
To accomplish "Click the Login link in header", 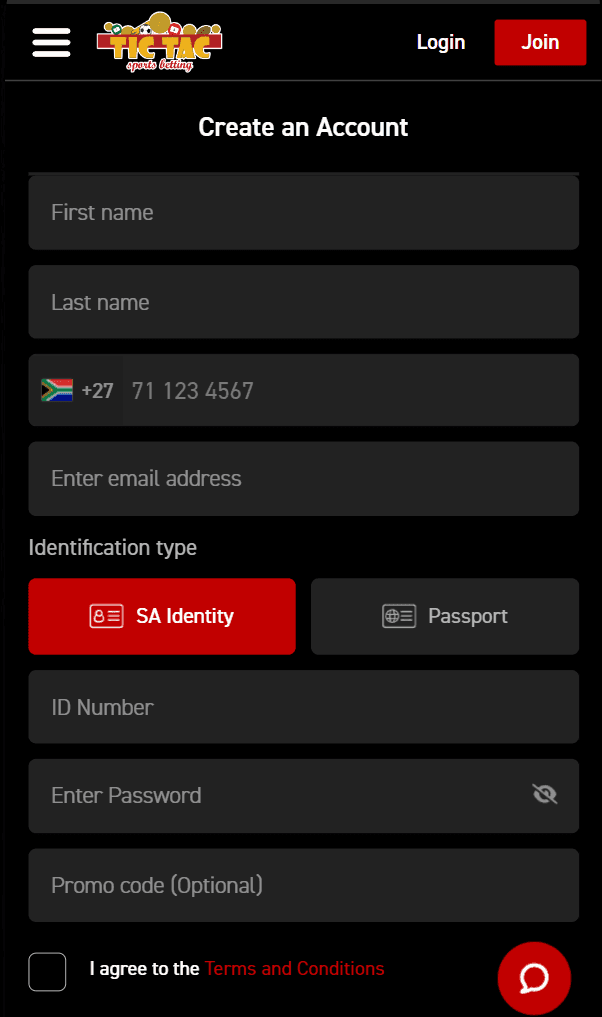I will 441,42.
